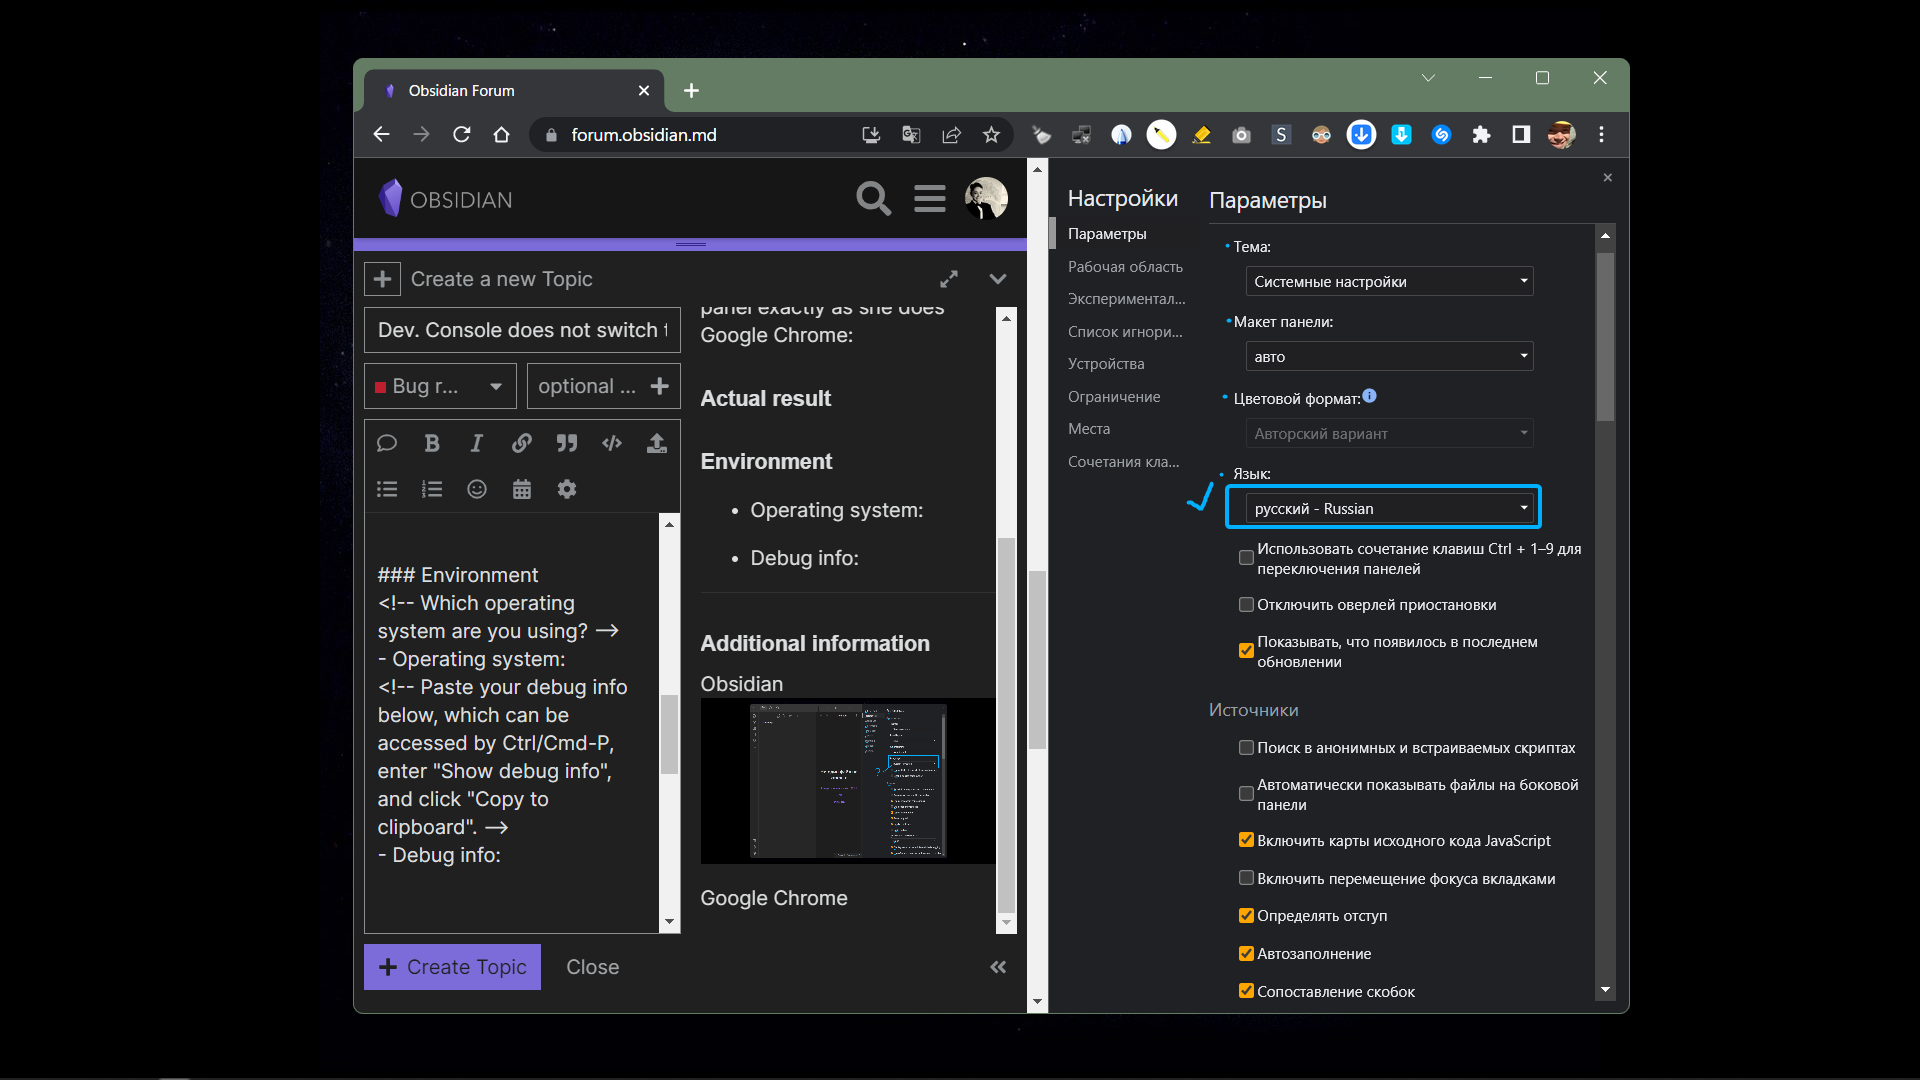1920x1080 pixels.
Task: Open the emoji picker
Action: [x=477, y=489]
